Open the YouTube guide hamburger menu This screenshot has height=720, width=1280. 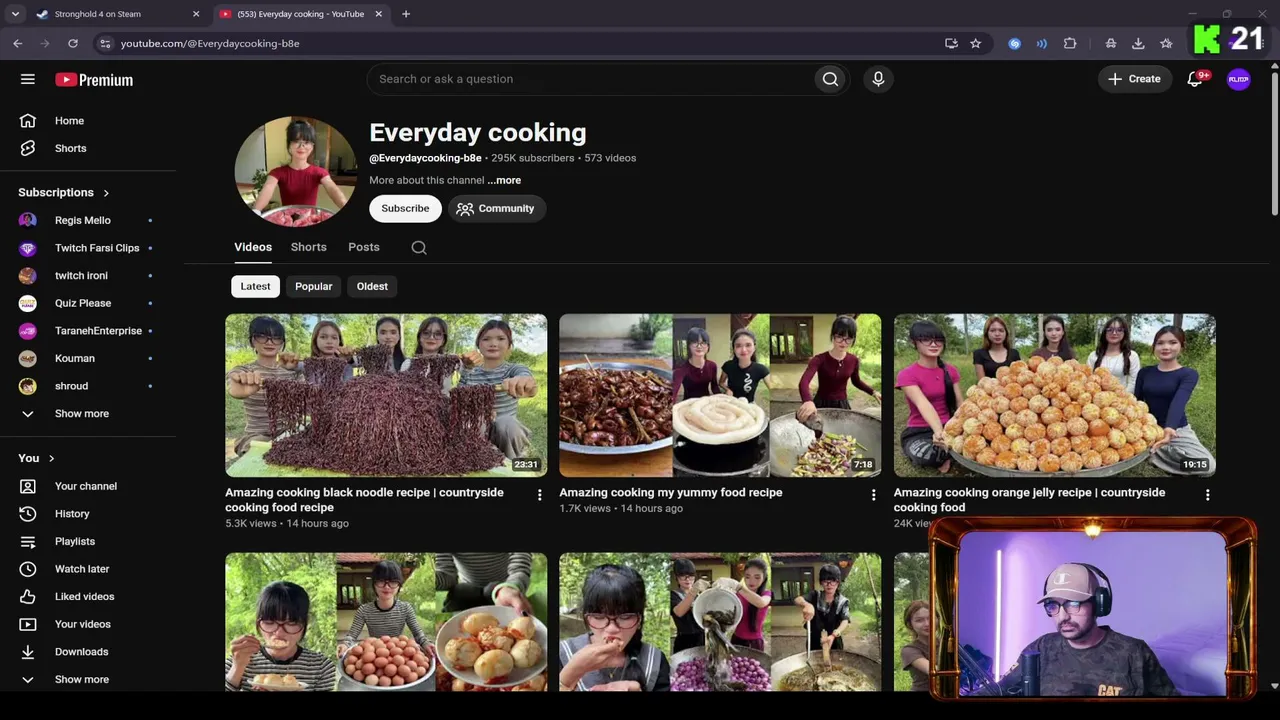28,79
